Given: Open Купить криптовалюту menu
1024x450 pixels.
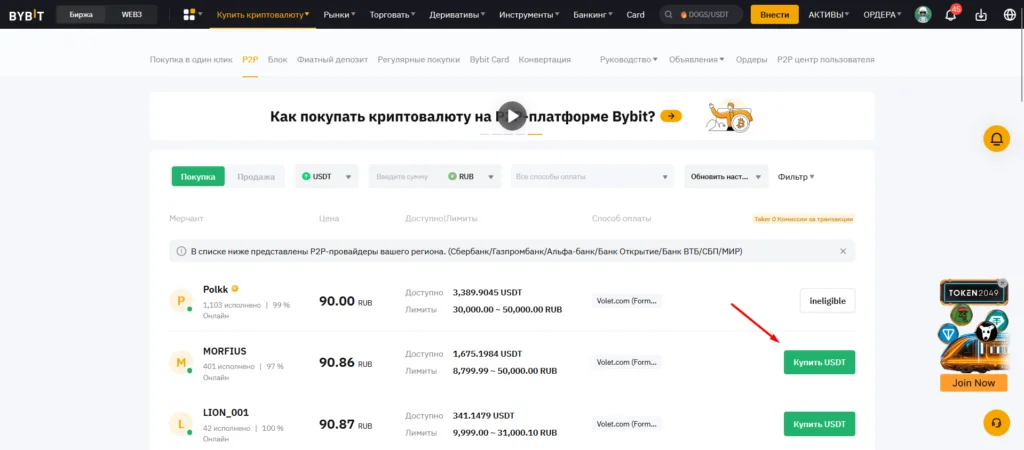Looking at the screenshot, I should point(263,14).
